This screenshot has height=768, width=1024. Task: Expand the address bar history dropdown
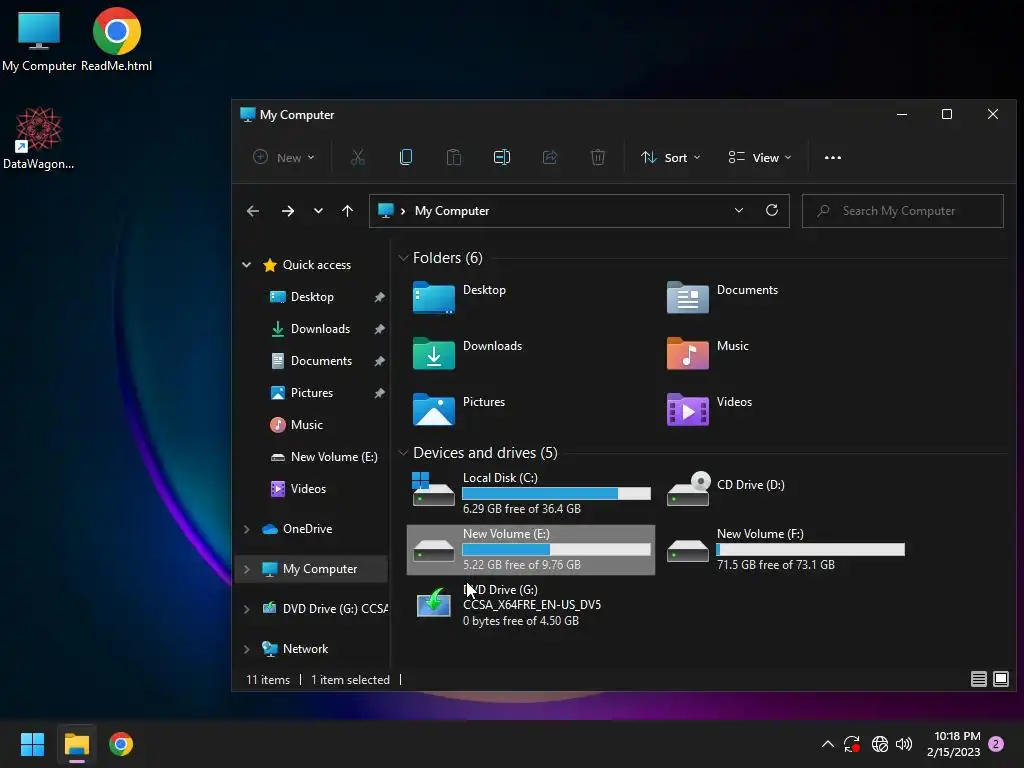(739, 210)
